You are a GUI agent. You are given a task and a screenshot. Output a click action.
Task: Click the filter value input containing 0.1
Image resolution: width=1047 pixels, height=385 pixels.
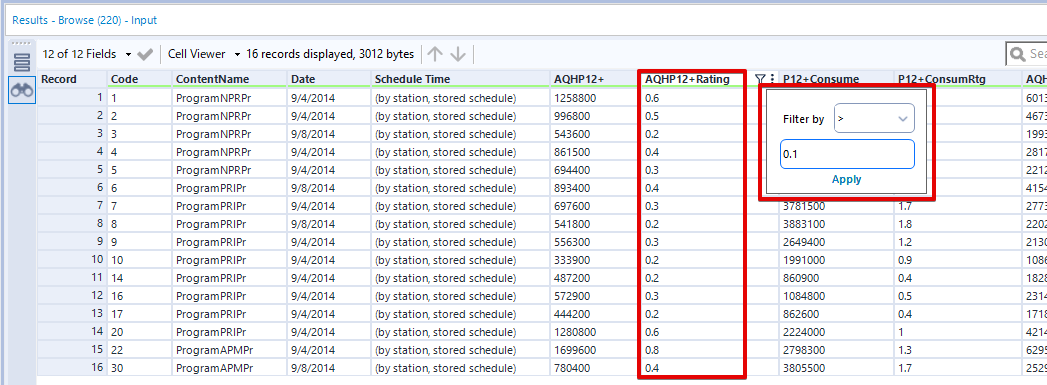click(847, 154)
